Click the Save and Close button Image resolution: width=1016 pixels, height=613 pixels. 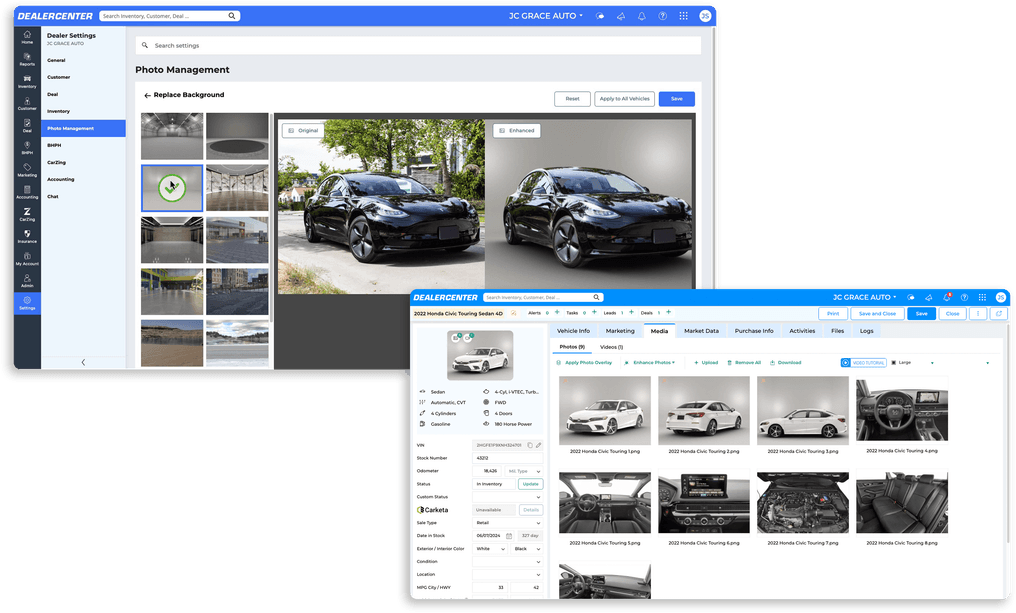pos(878,313)
